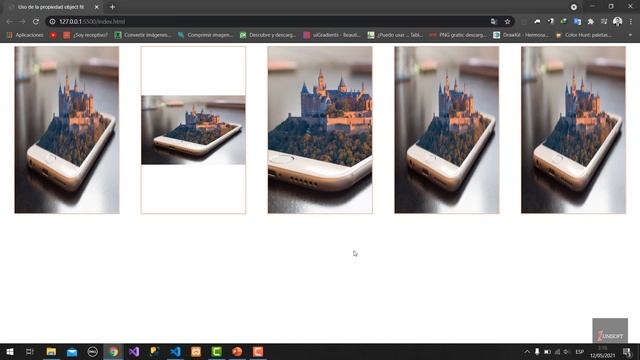Open the clock showing 12/05/2021
The width and height of the screenshot is (640, 360).
click(602, 352)
